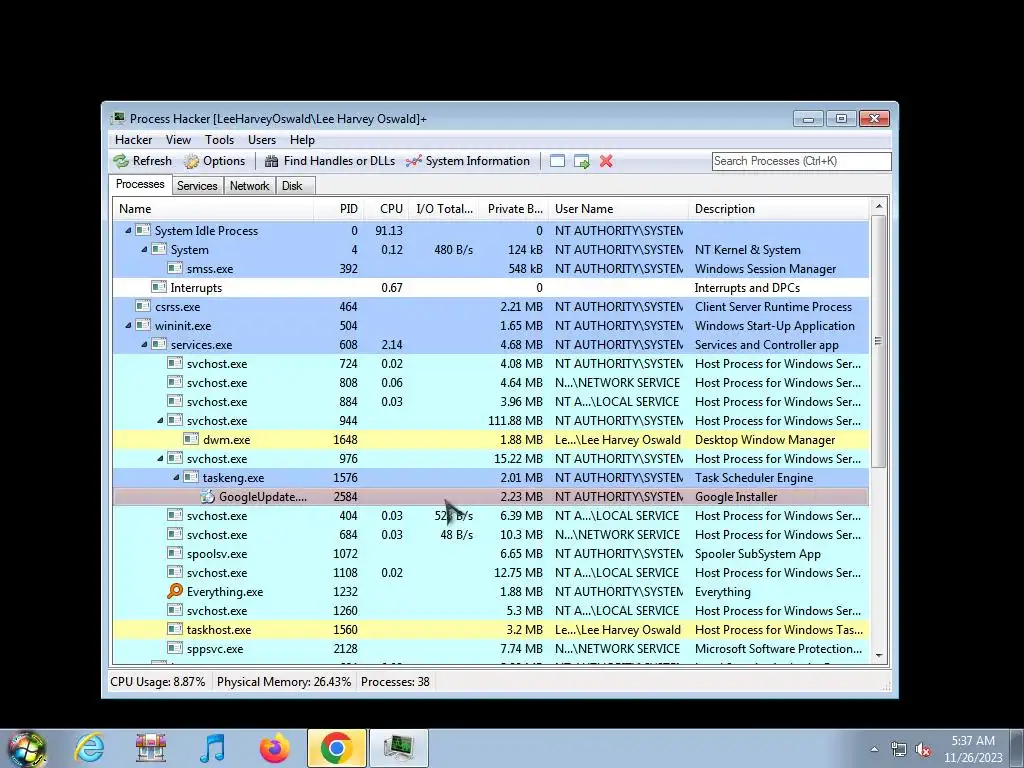
Task: Sort by Private Bytes column header
Action: (514, 209)
